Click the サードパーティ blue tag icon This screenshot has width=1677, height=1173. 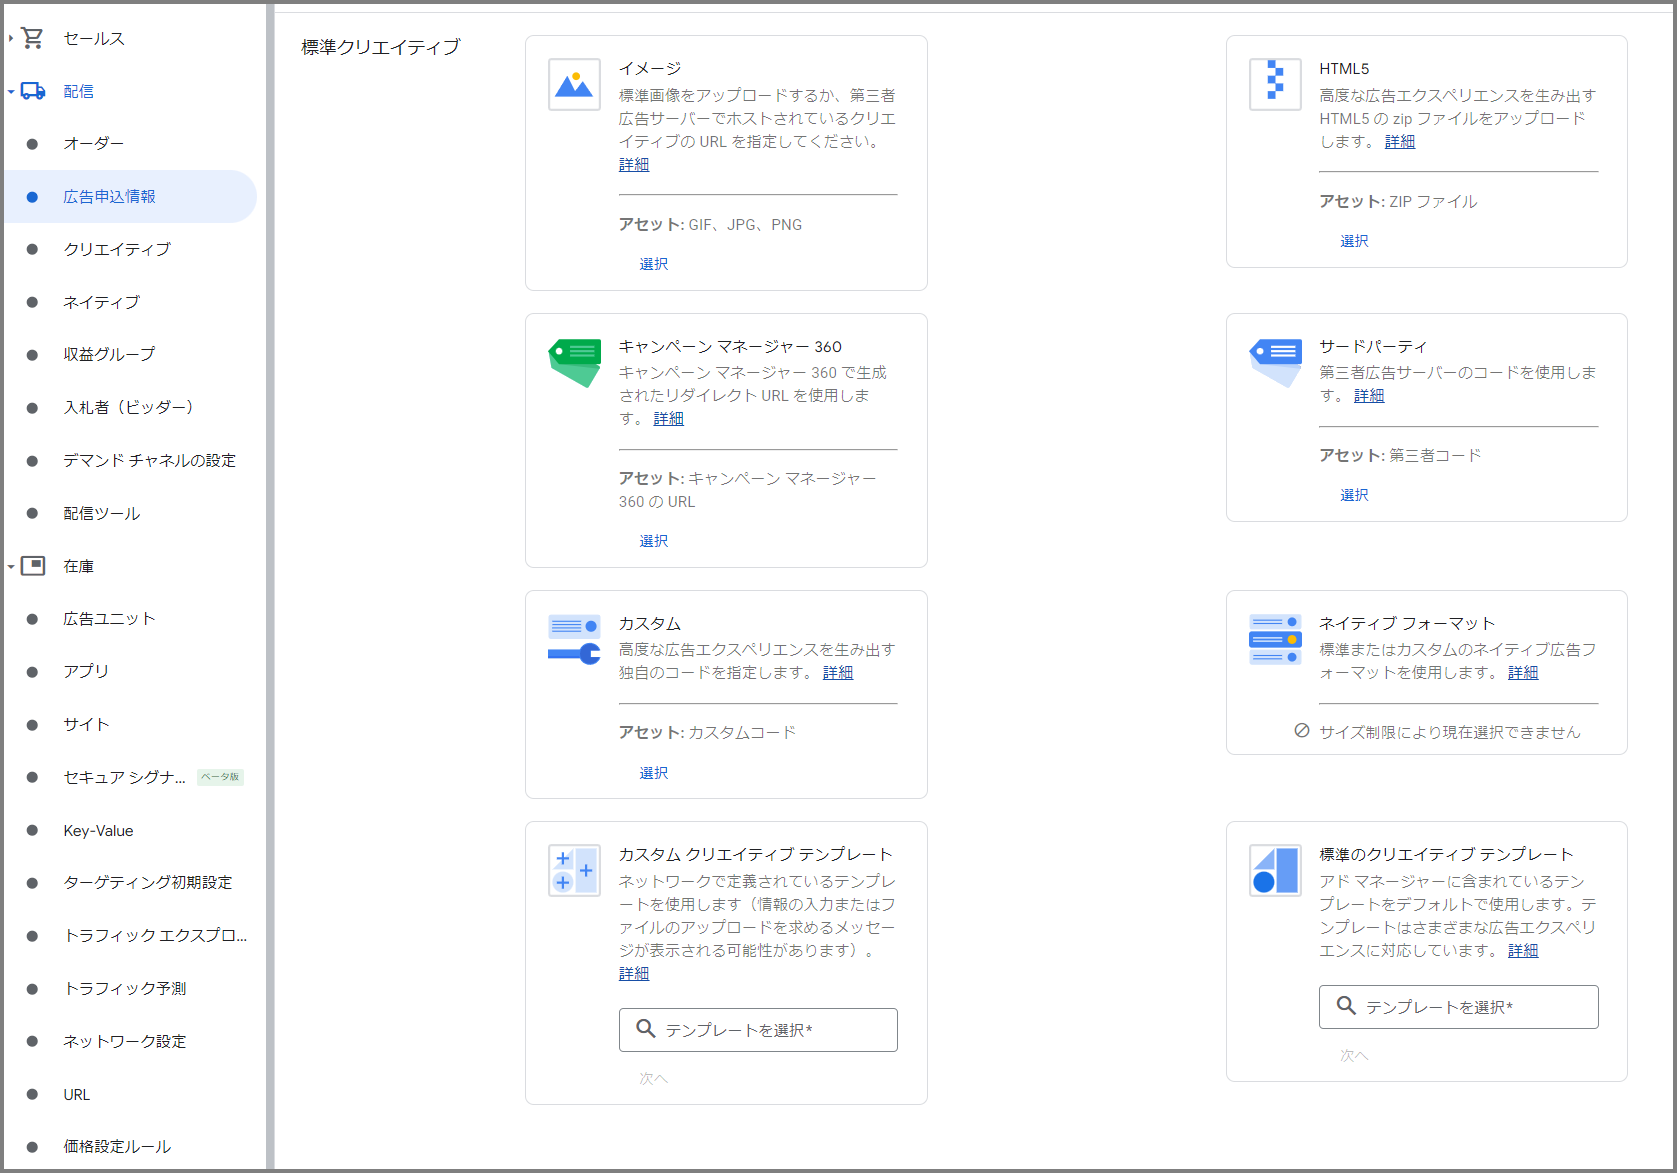[x=1275, y=361]
